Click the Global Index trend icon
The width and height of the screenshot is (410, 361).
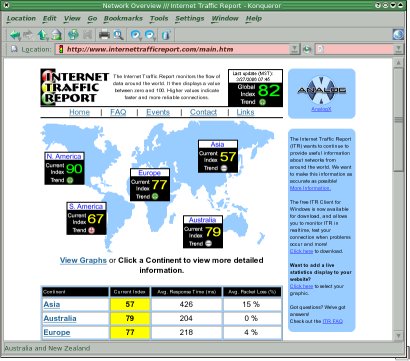[262, 102]
